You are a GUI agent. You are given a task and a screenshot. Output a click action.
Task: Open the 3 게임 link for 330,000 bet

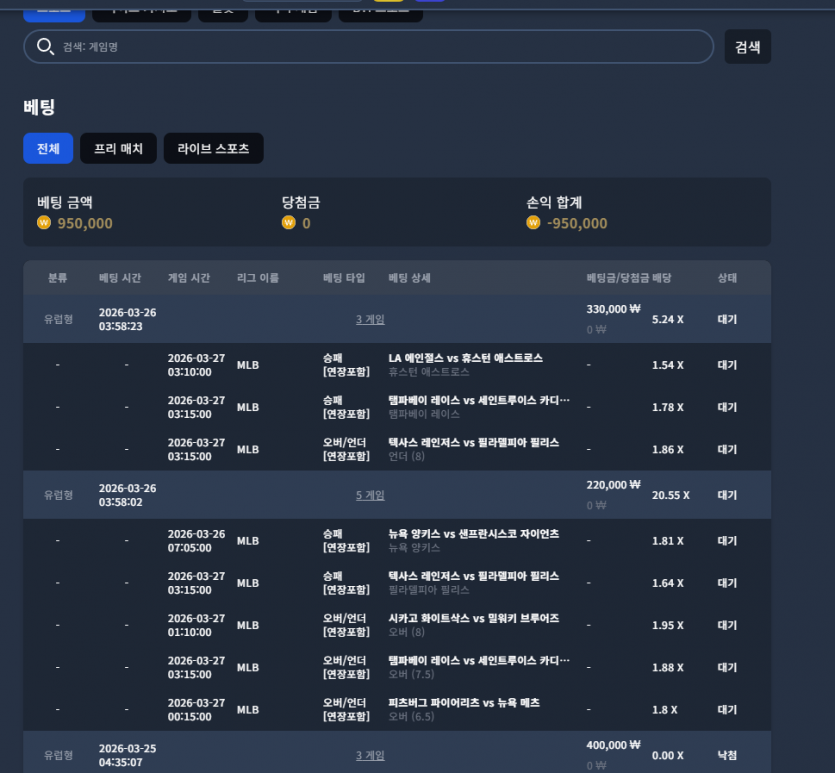370,319
